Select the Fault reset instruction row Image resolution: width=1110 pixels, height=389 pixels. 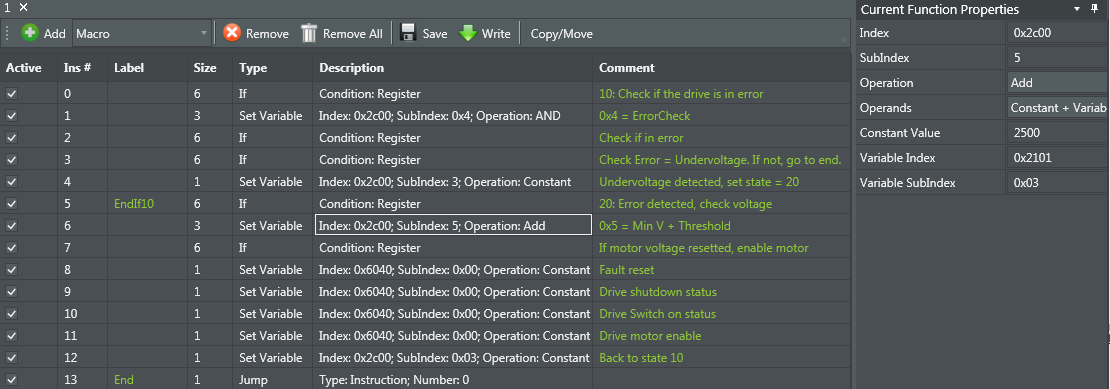click(x=425, y=269)
